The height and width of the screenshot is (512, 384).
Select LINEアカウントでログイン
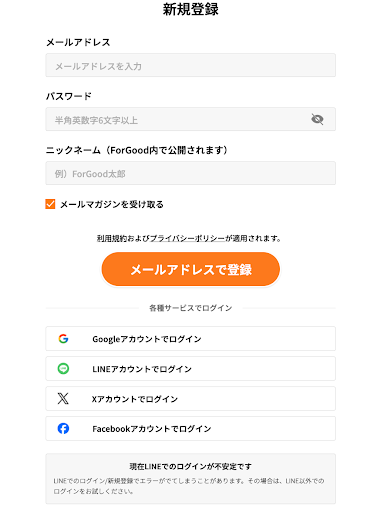[190, 368]
